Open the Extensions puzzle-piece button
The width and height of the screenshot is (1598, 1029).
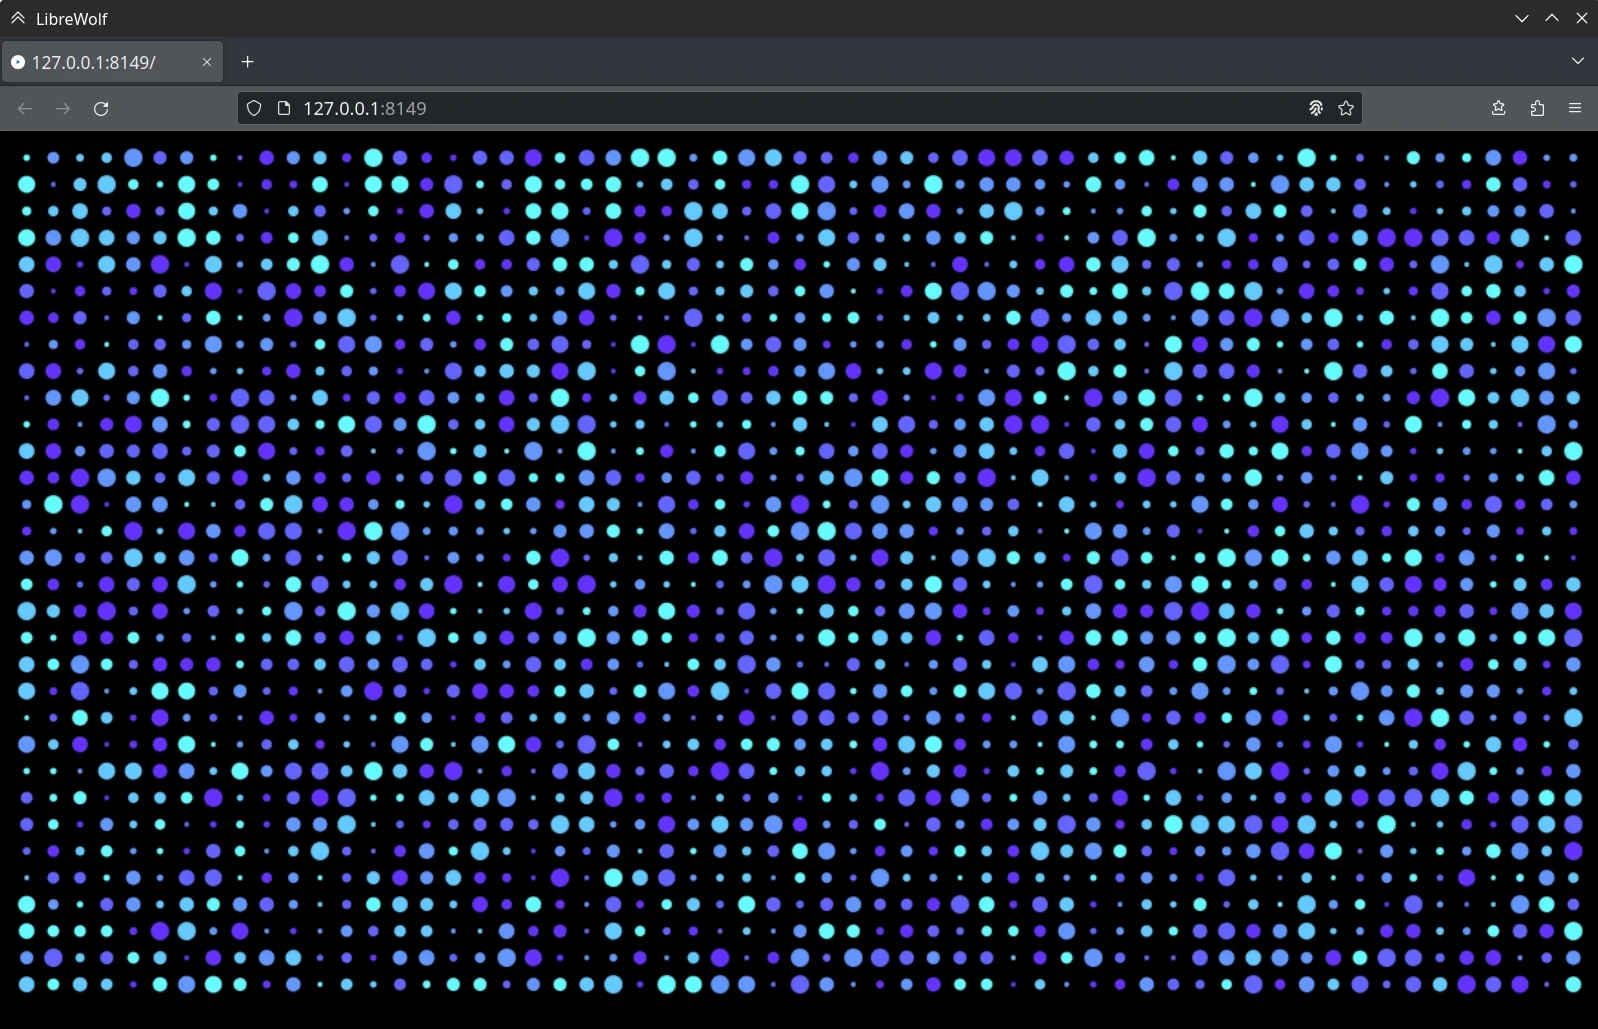coord(1537,108)
